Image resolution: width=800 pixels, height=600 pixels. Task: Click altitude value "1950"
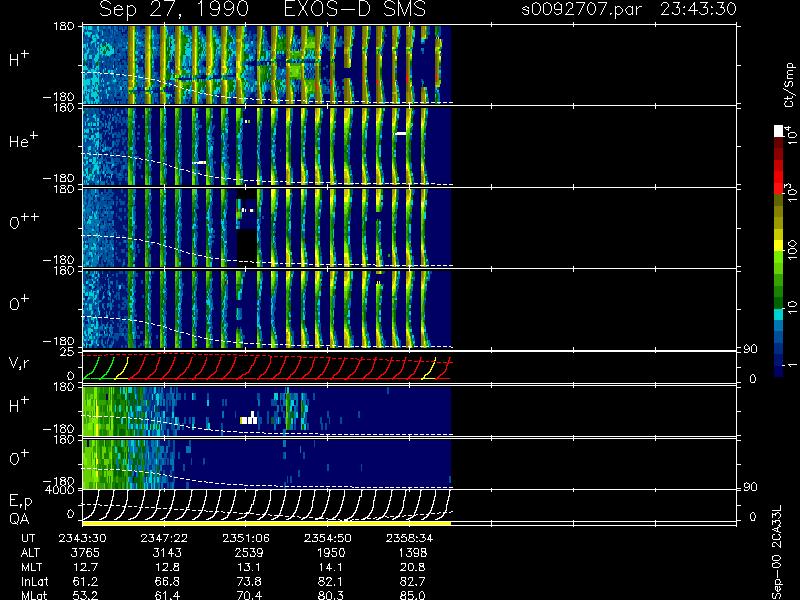[331, 553]
